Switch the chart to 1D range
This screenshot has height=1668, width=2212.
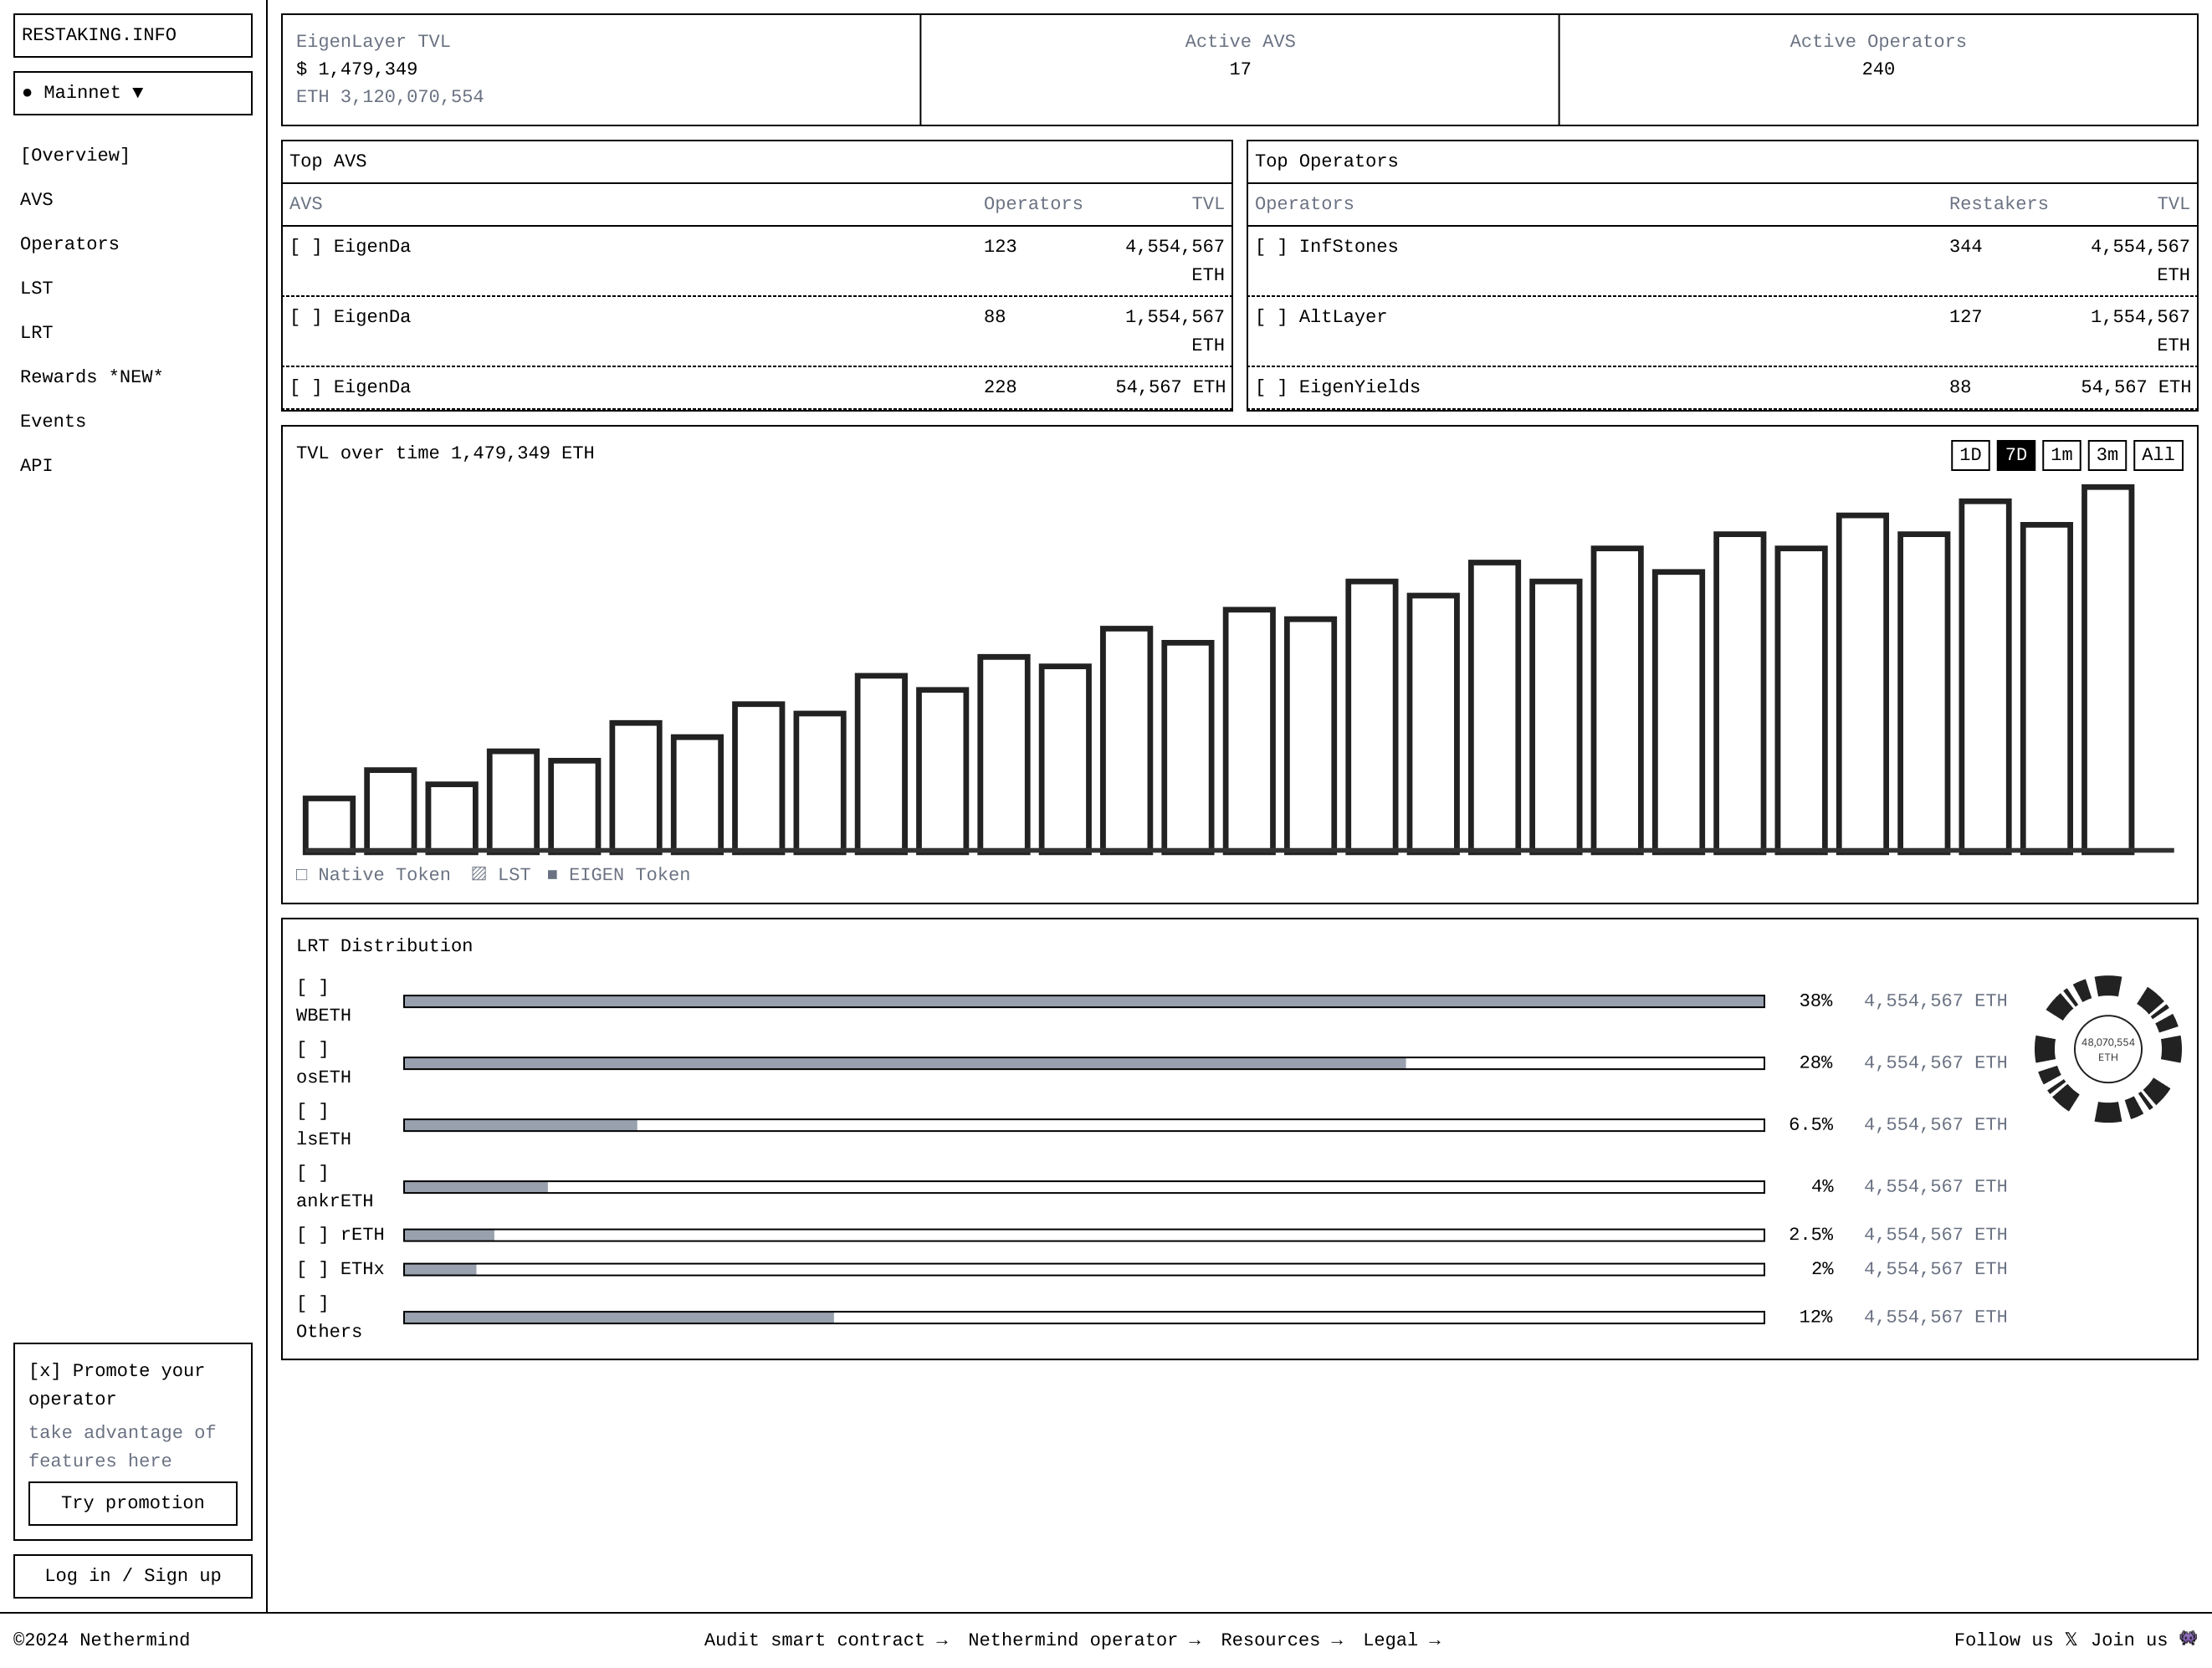click(x=1970, y=455)
